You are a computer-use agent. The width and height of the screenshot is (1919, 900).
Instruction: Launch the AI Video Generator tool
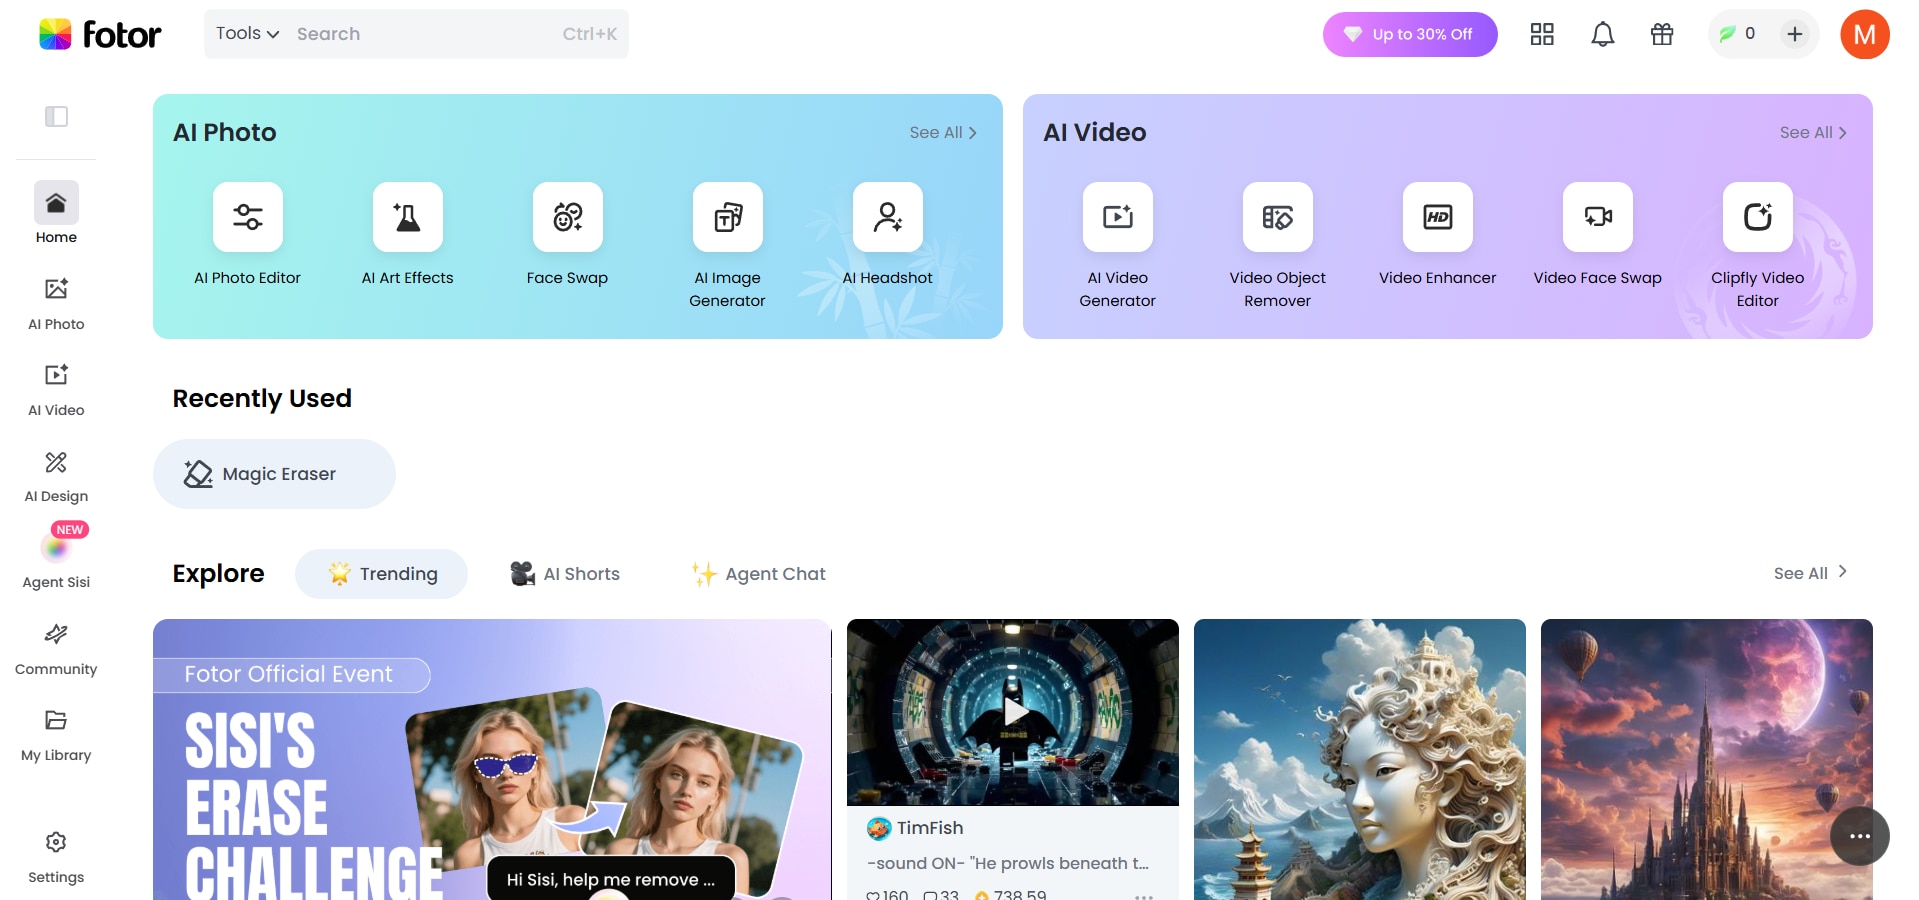tap(1118, 246)
